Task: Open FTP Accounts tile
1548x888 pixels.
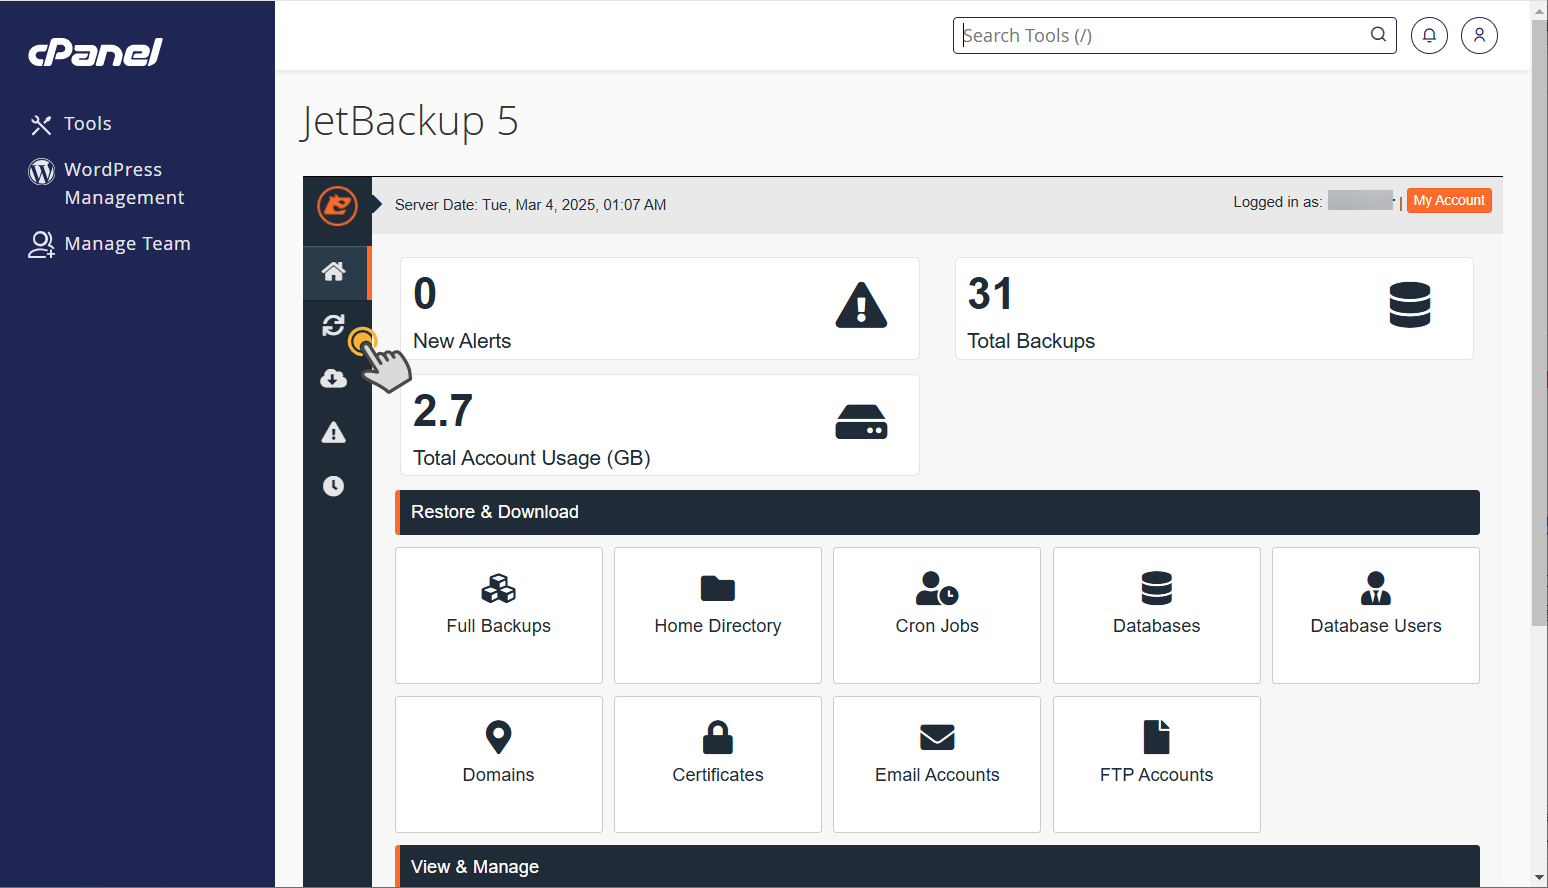Action: pos(1157,764)
